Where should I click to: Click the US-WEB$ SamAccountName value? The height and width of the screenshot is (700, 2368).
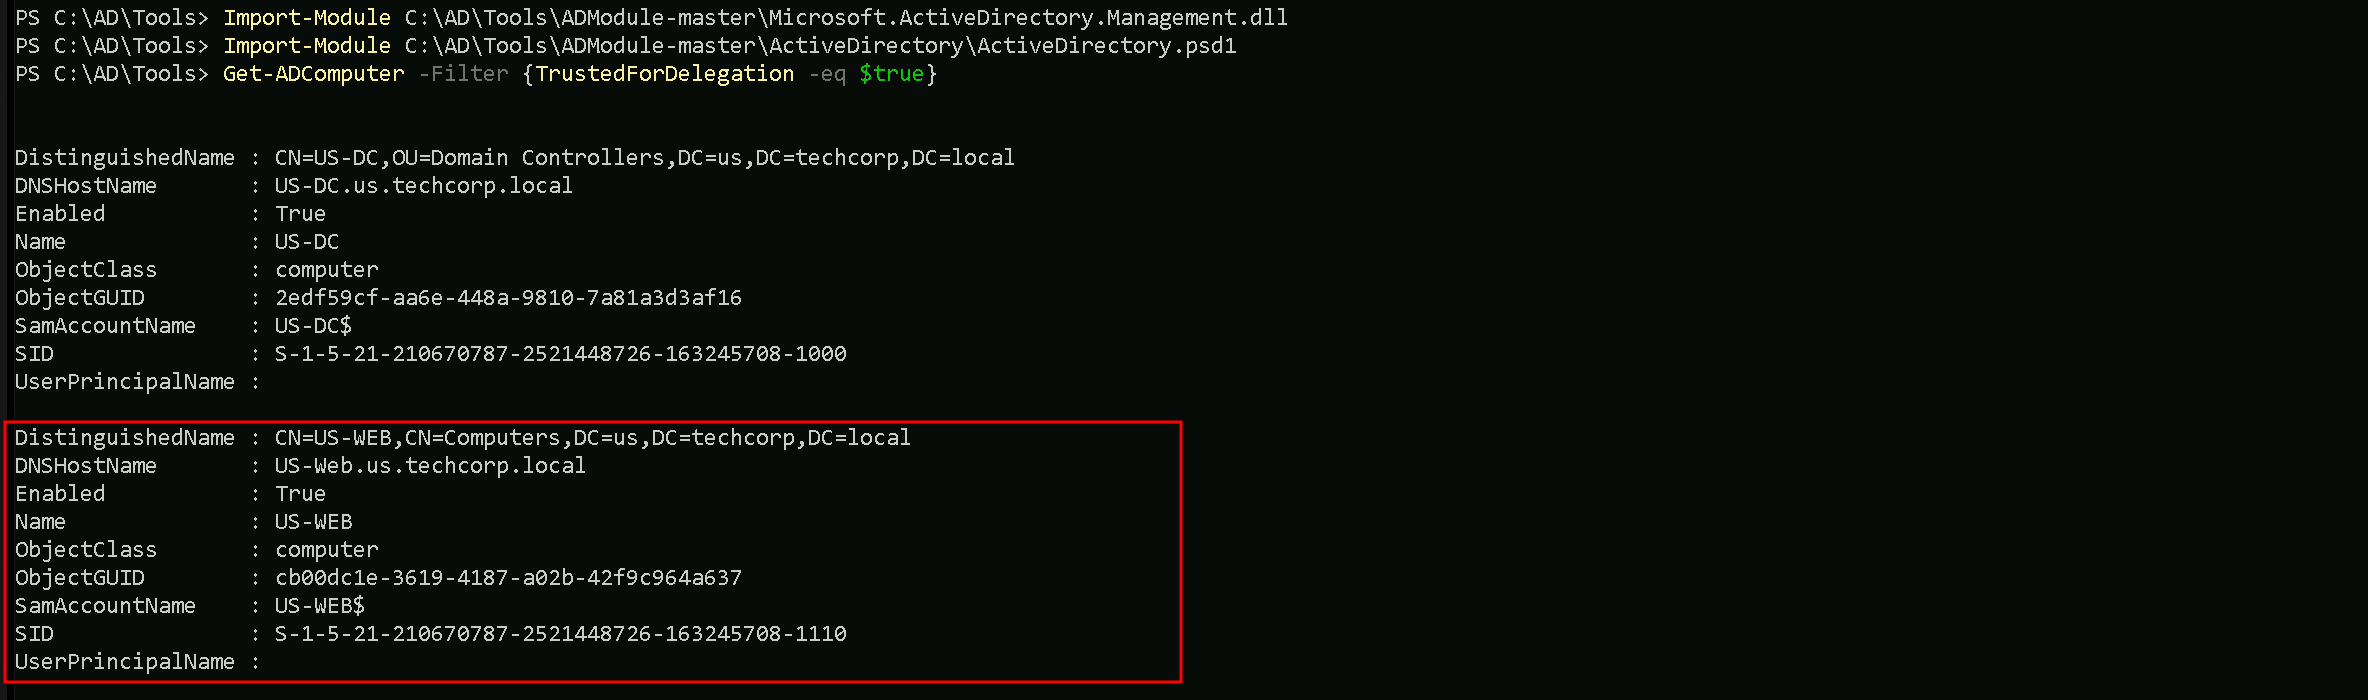point(320,606)
